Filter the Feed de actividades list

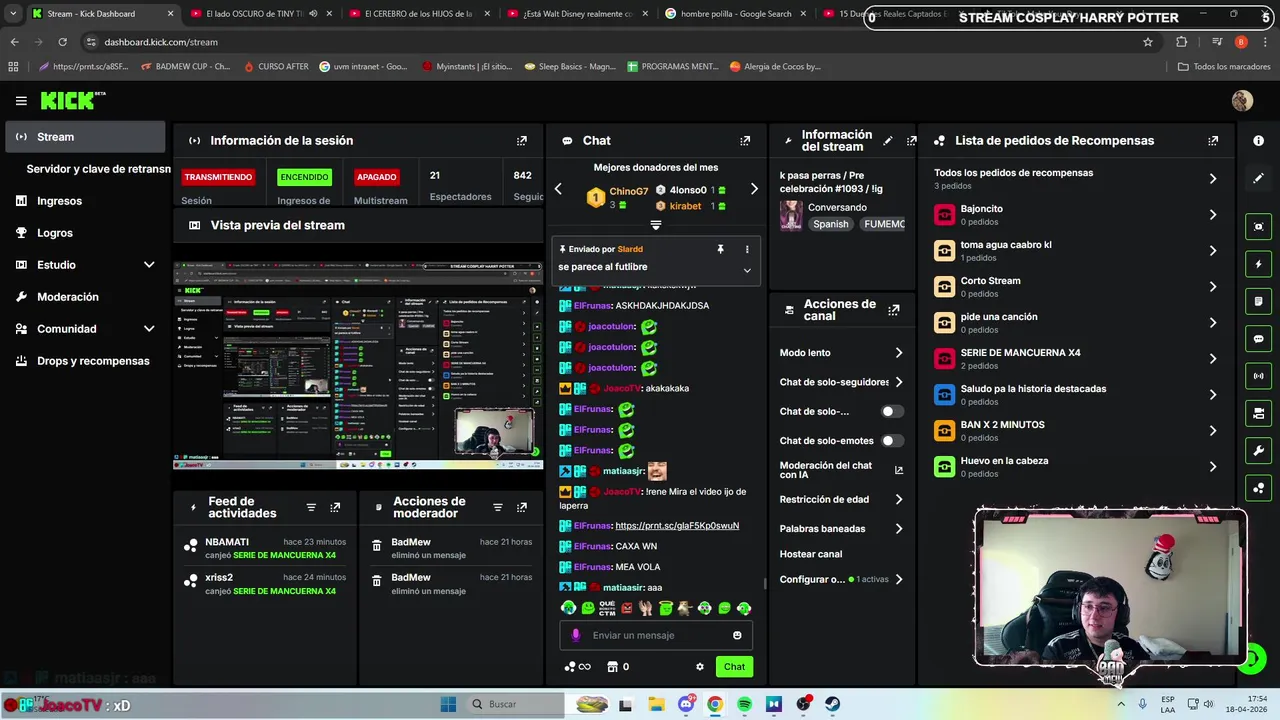tap(311, 508)
